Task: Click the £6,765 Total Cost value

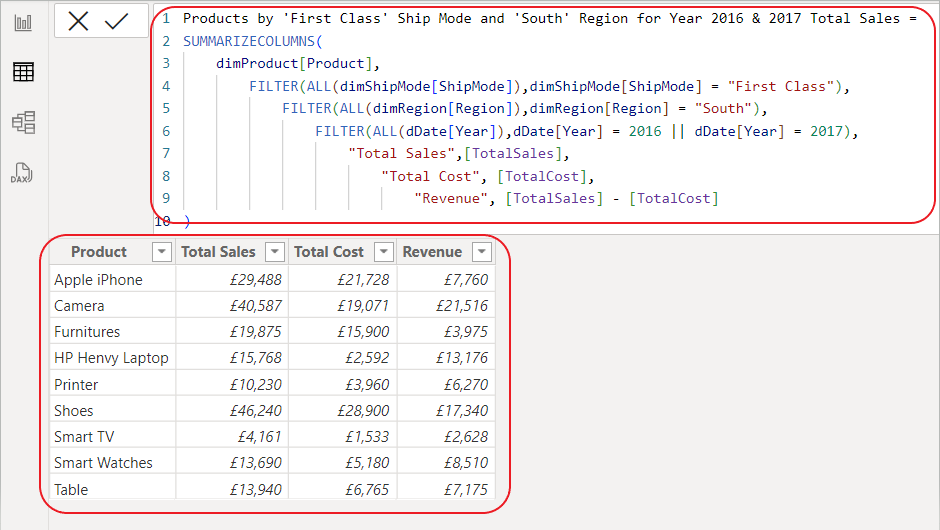Action: tap(367, 489)
